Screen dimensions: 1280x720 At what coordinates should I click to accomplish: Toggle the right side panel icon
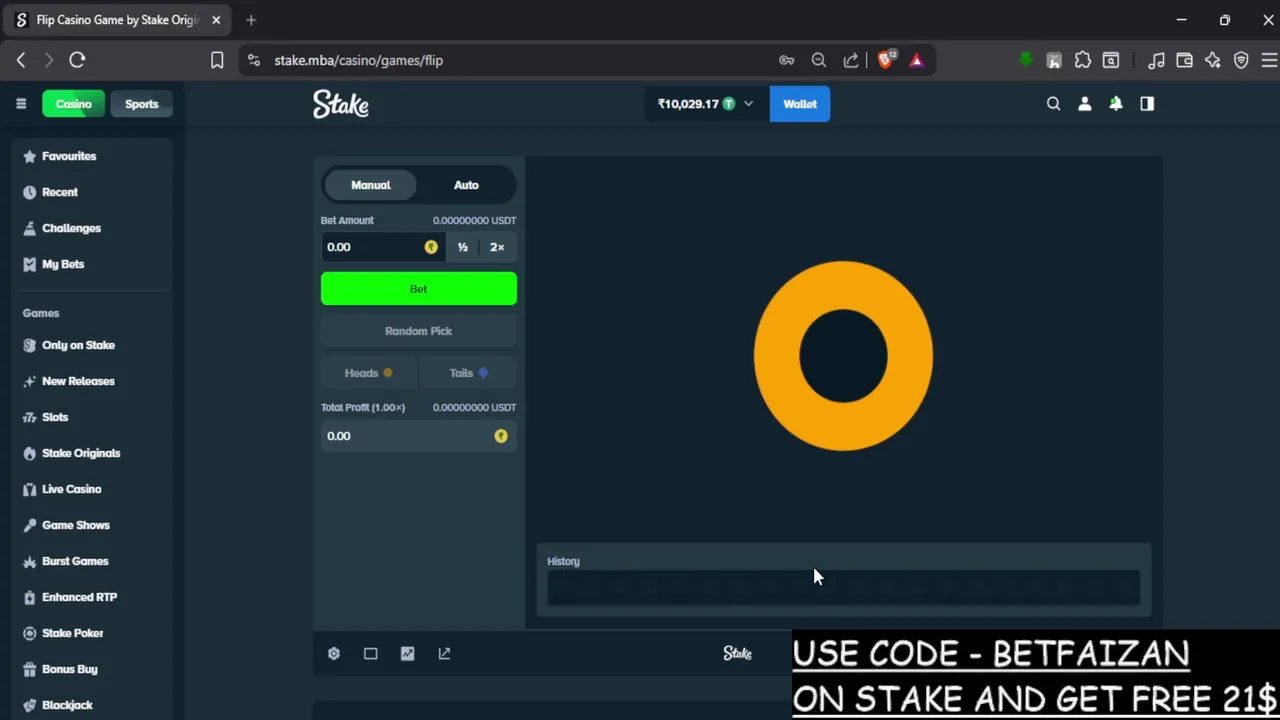tap(1147, 104)
